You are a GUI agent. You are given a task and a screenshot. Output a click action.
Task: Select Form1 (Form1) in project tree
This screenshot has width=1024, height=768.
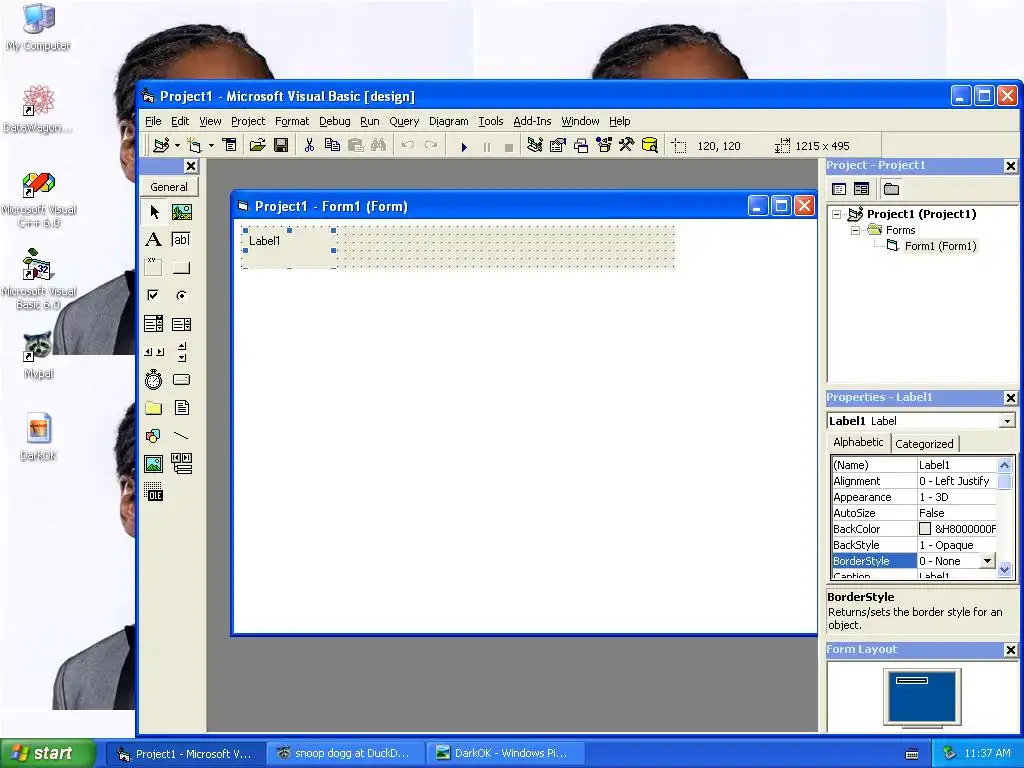point(940,246)
